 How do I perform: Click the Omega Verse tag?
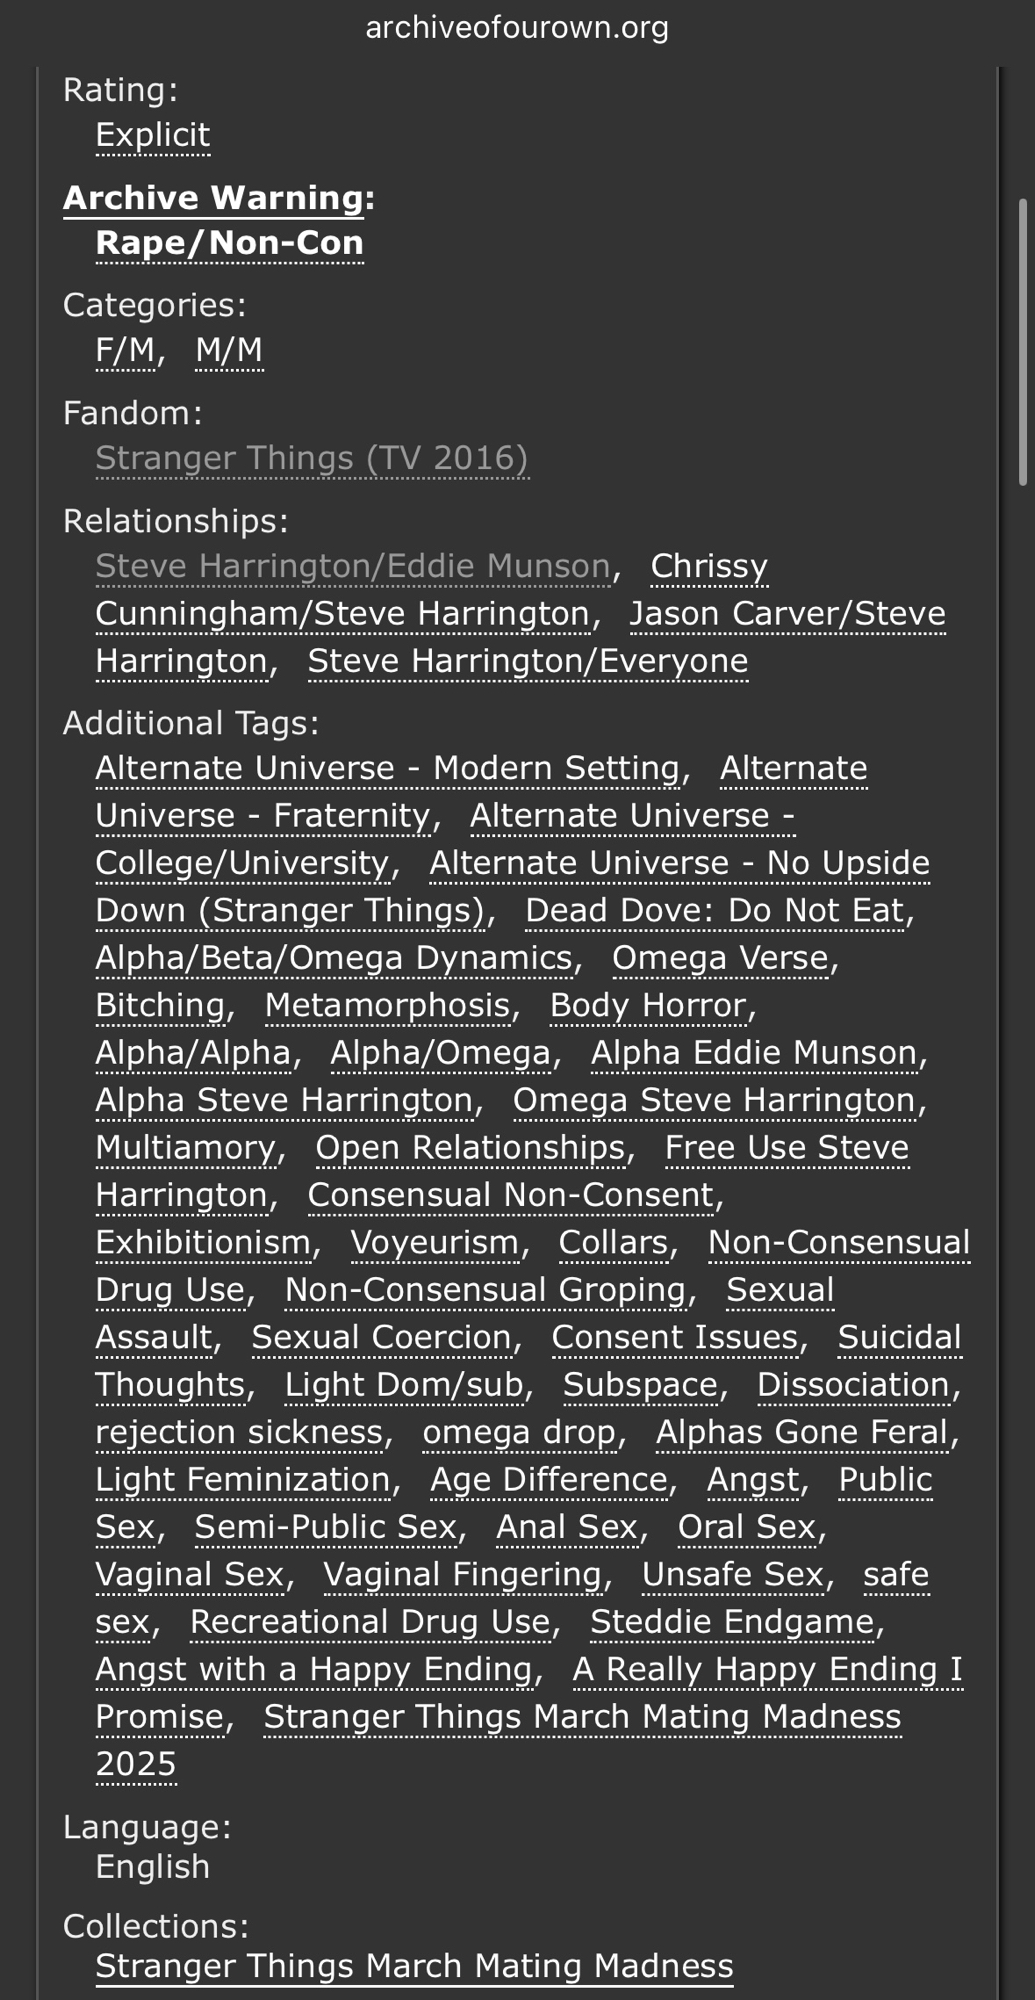point(720,958)
